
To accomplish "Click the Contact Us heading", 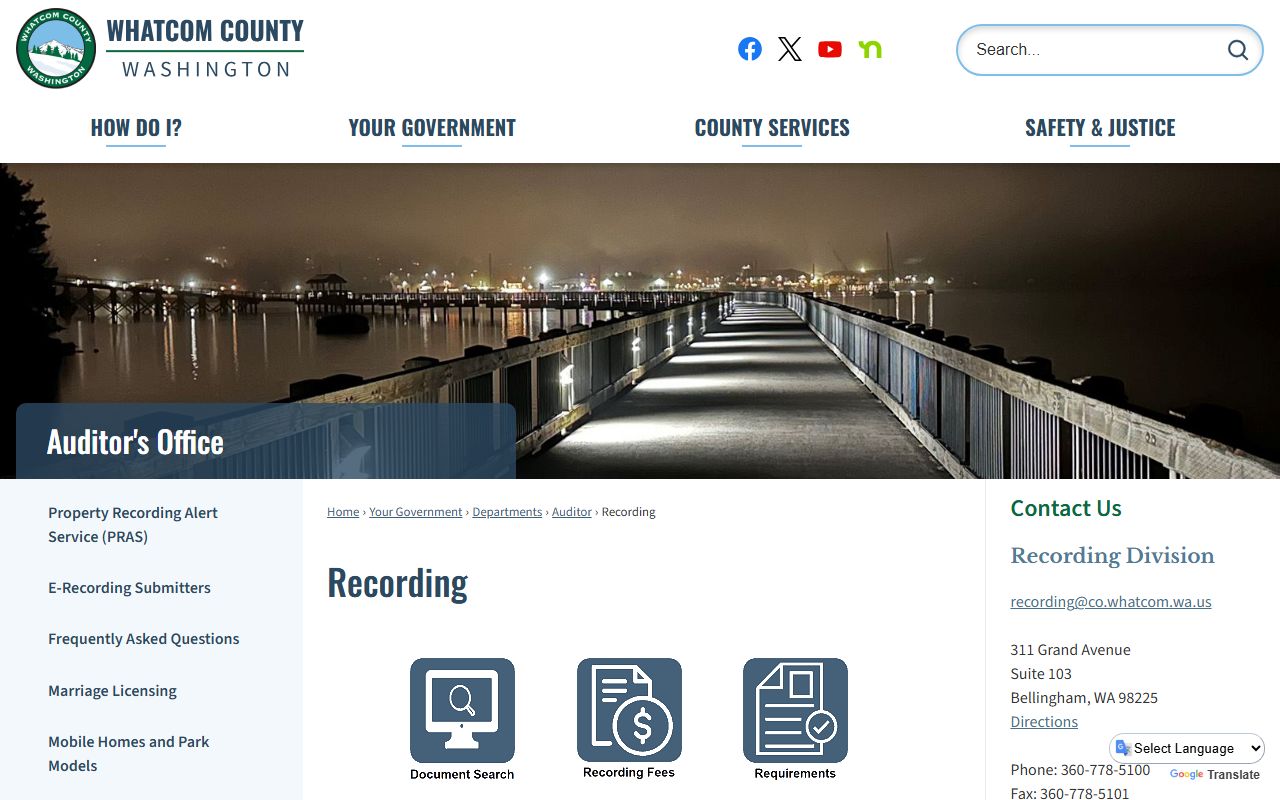I will coord(1066,508).
